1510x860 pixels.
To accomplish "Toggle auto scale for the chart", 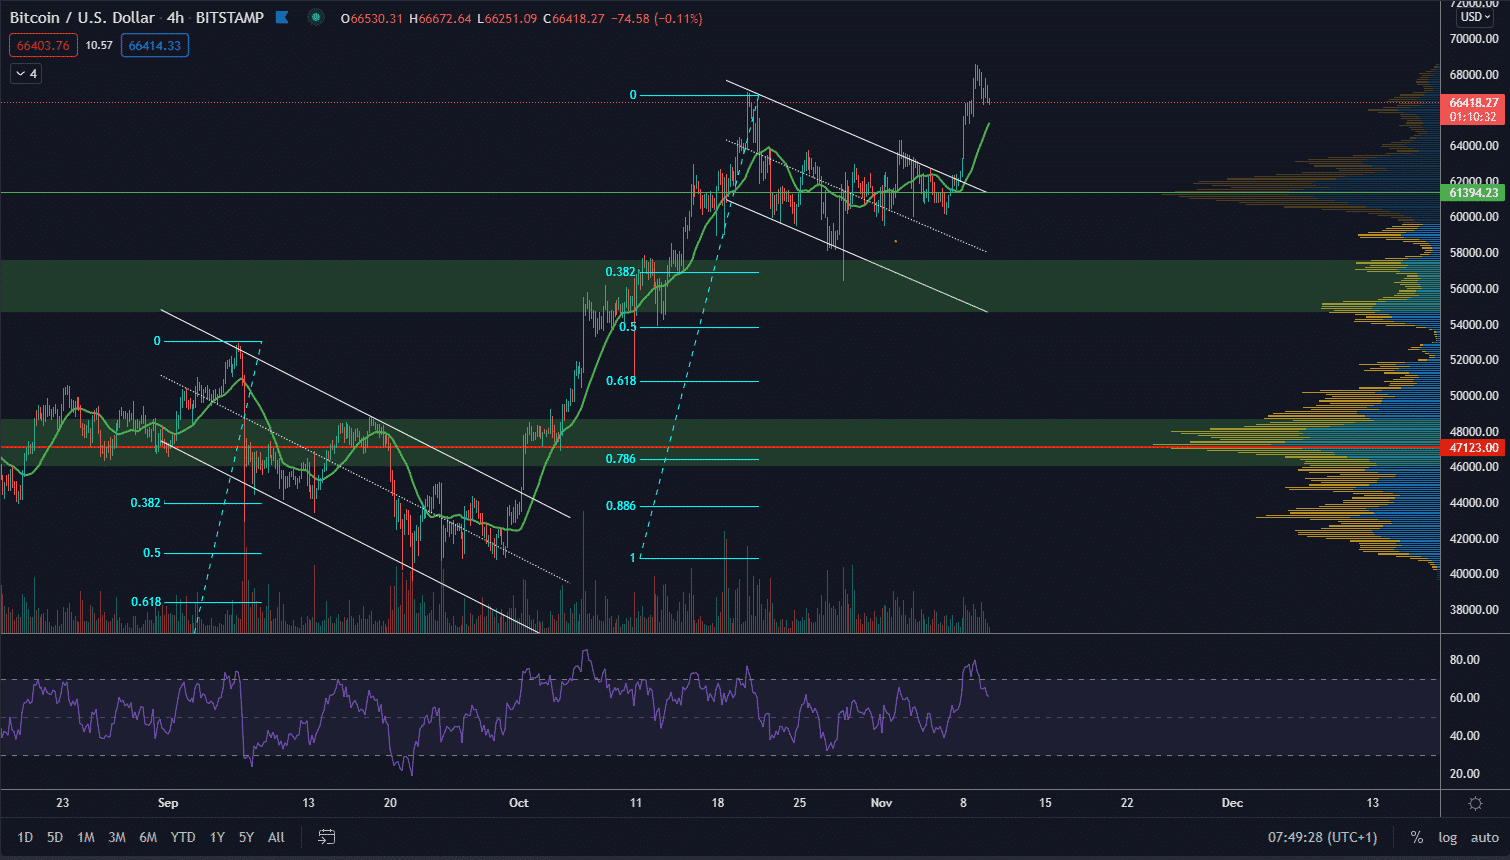I will point(1484,837).
